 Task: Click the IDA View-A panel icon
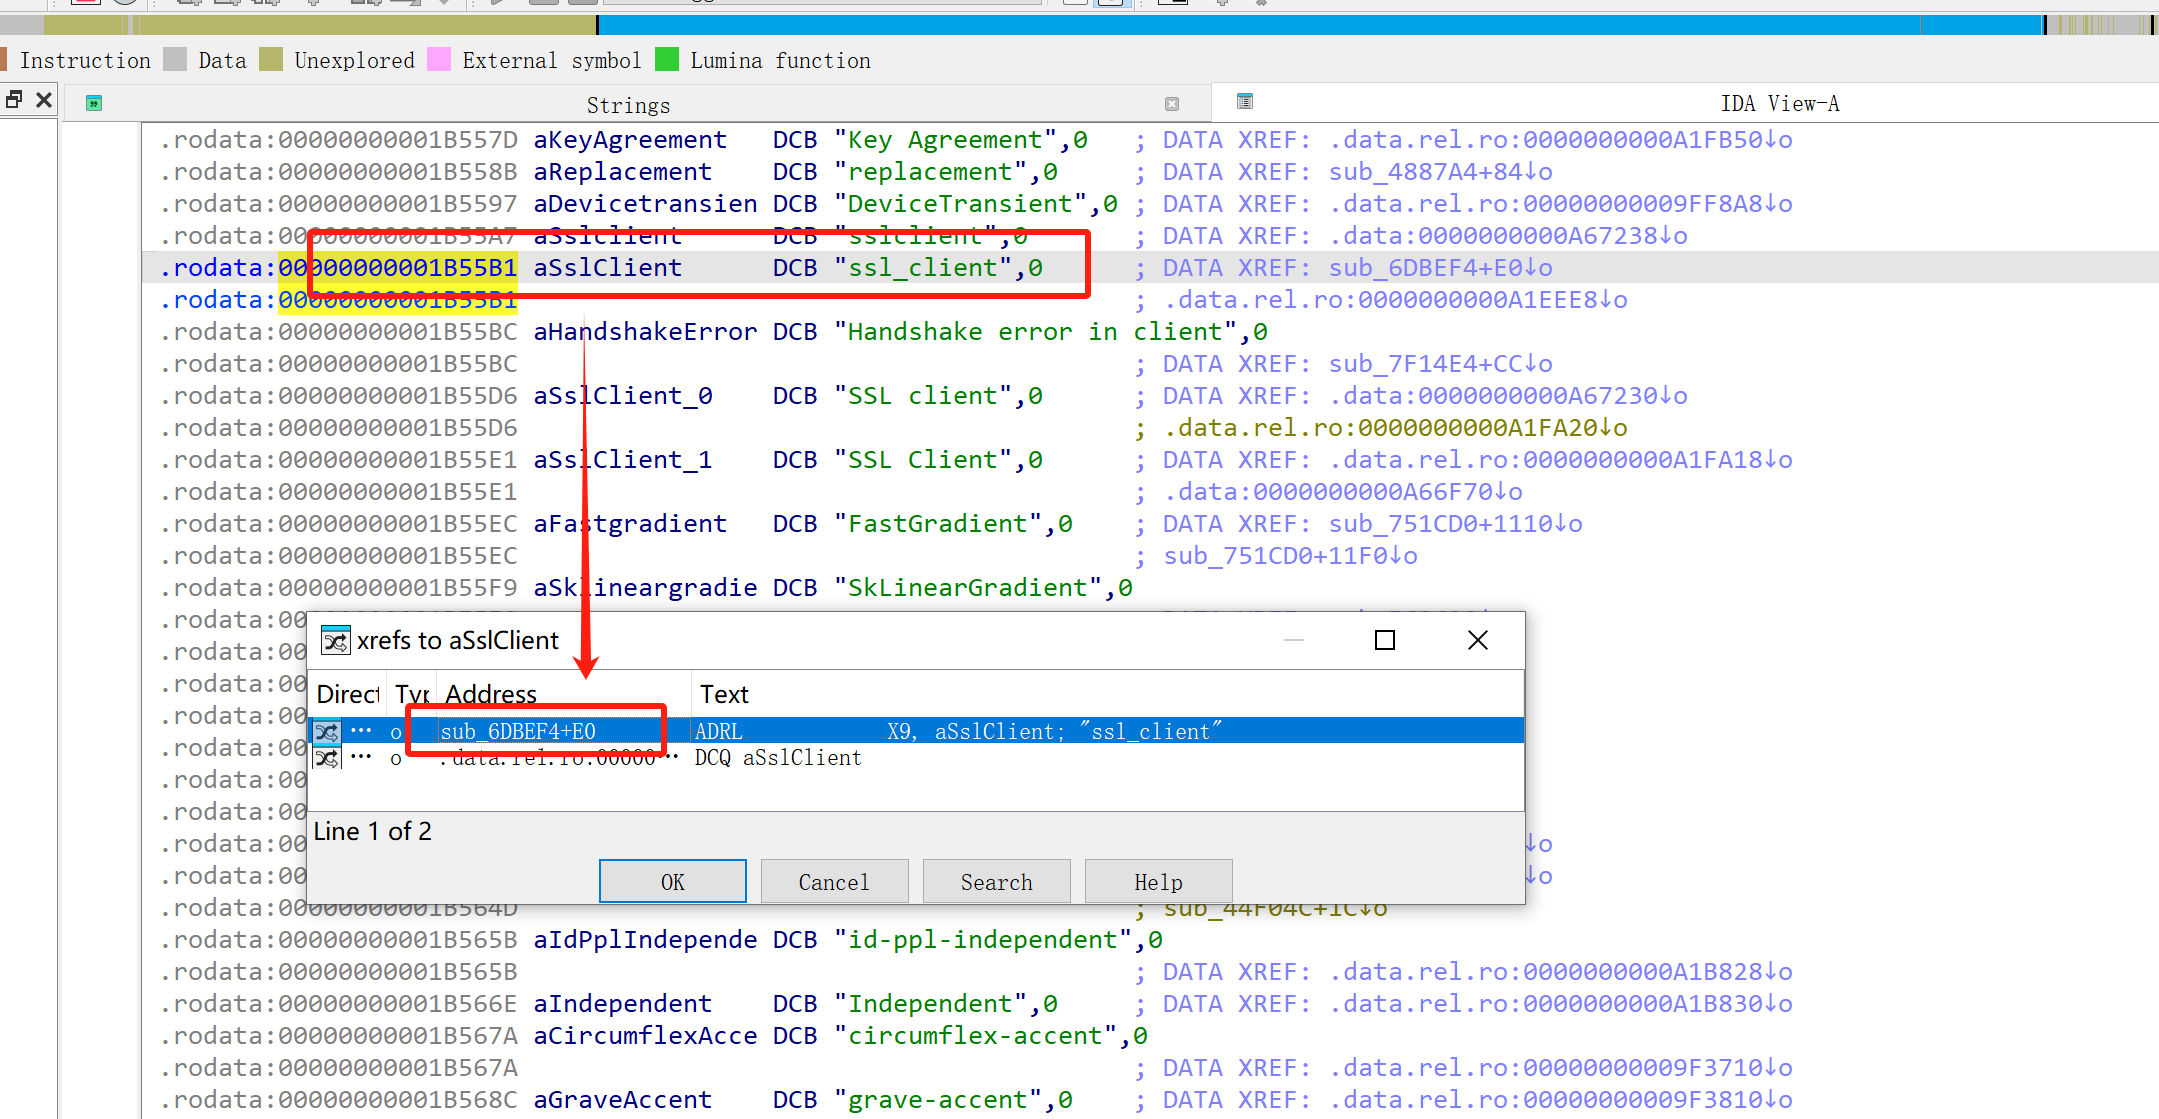tap(1244, 101)
